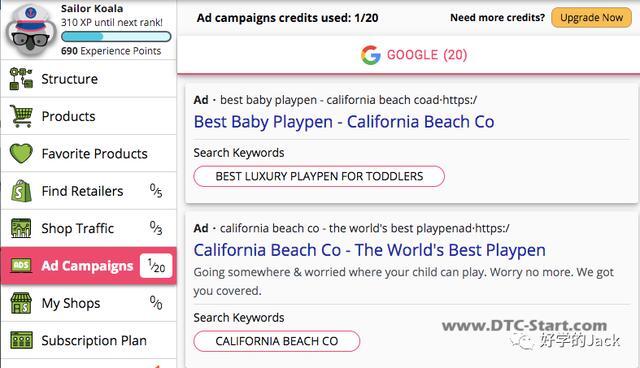
Task: Click the Google logo icon
Action: click(x=371, y=55)
